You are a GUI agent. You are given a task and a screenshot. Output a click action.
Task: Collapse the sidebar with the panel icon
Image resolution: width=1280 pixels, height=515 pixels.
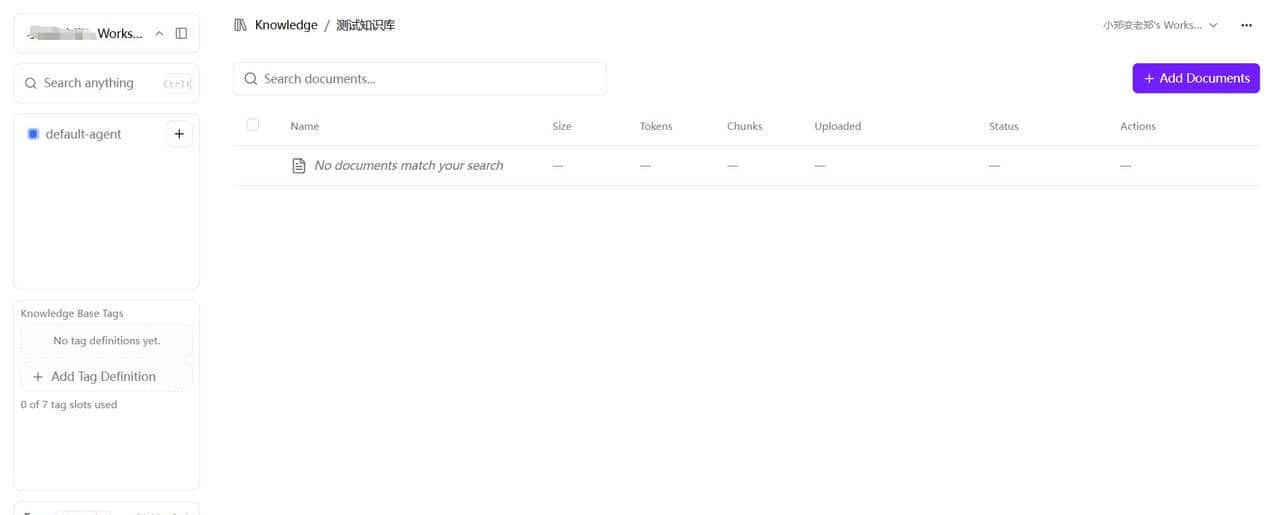181,33
